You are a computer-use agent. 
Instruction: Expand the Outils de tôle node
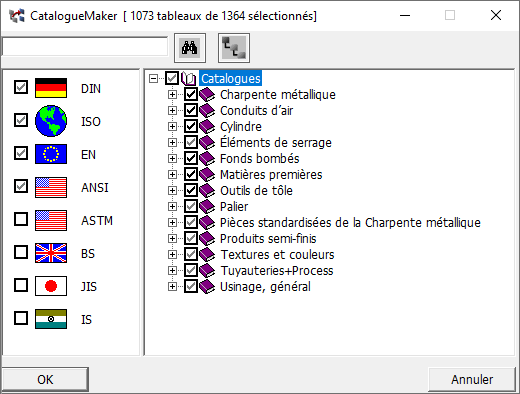coord(172,191)
